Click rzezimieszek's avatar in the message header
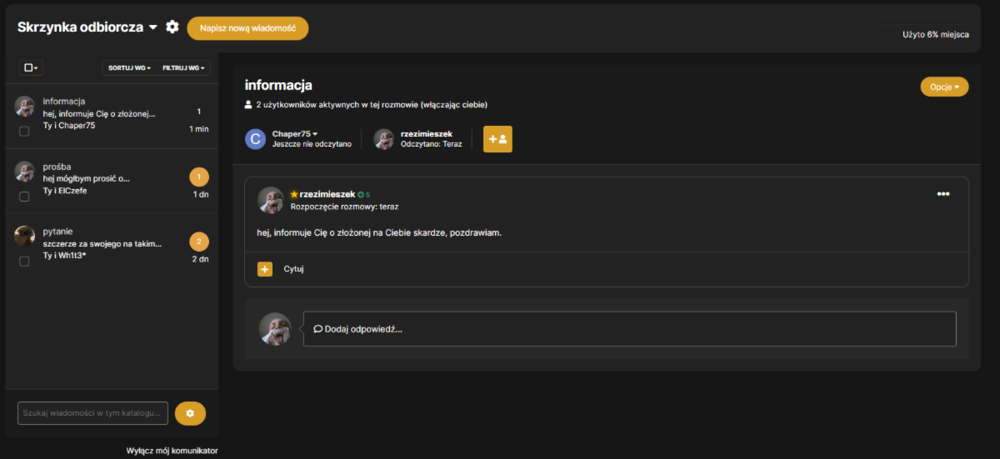The image size is (1000, 459). (270, 200)
